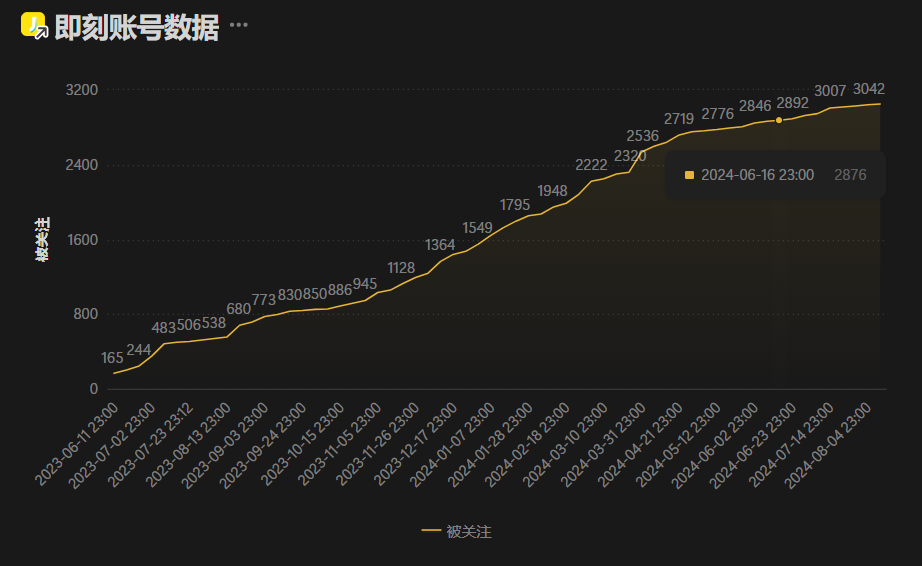This screenshot has width=922, height=566.
Task: Click the yellow square in the tooltip
Action: click(689, 175)
